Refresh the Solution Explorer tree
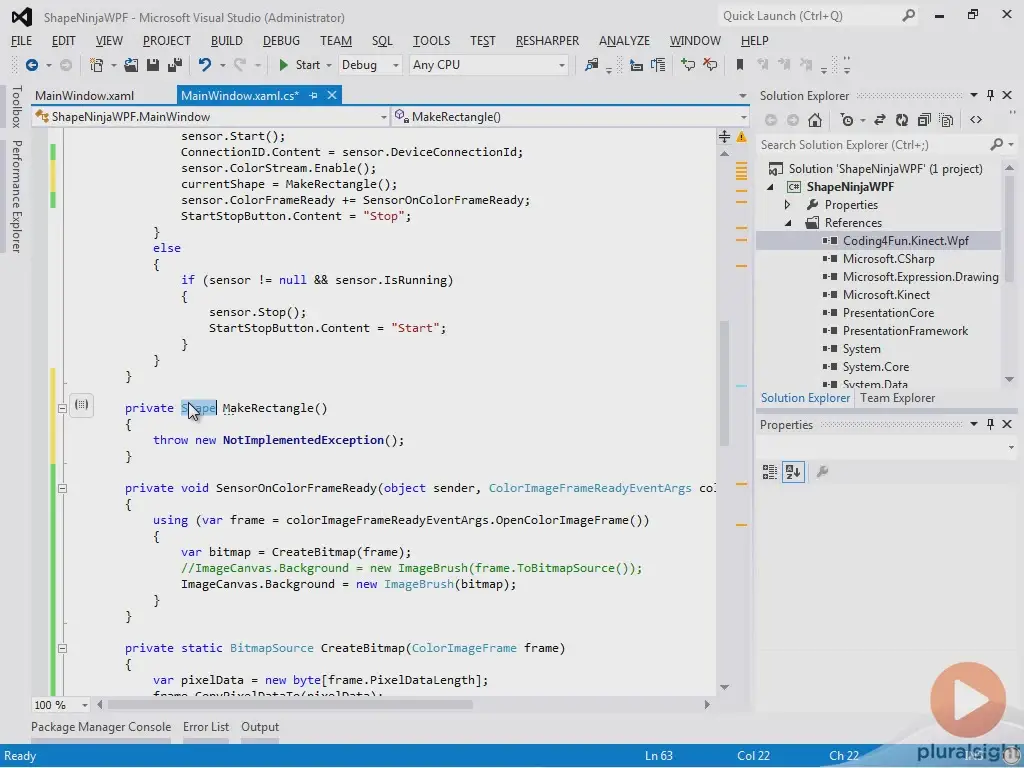This screenshot has height=768, width=1024. click(902, 120)
